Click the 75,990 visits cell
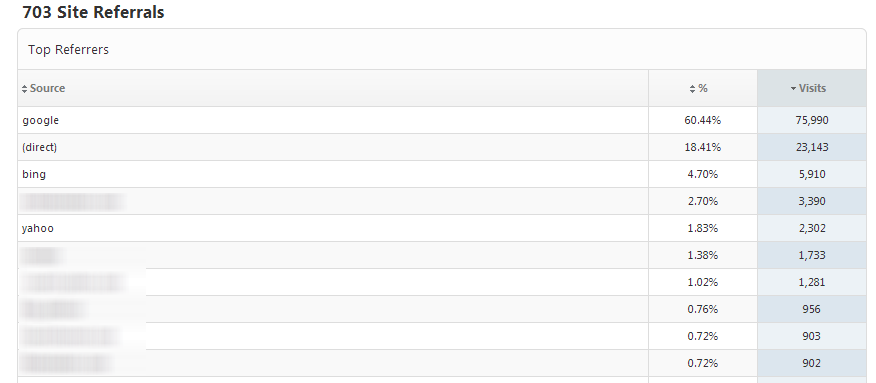The width and height of the screenshot is (876, 383). pyautogui.click(x=812, y=120)
